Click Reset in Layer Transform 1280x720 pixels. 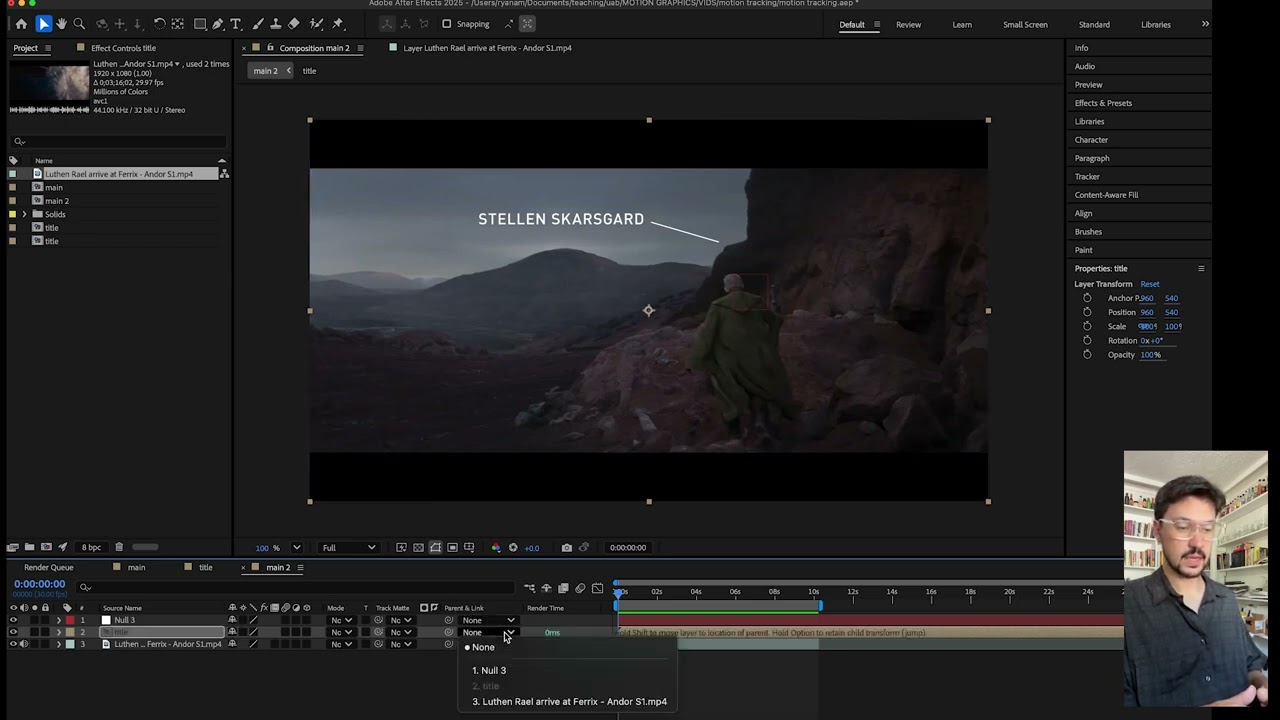pyautogui.click(x=1150, y=284)
